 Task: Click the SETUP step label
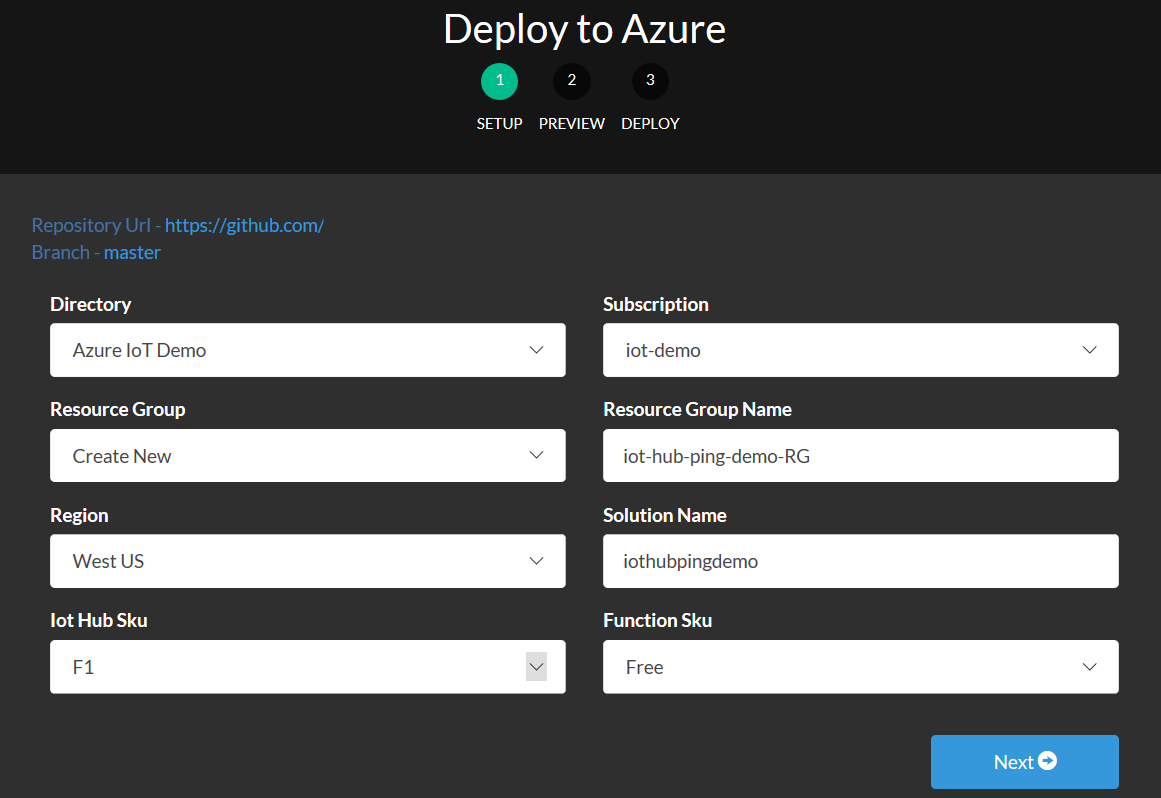[499, 124]
